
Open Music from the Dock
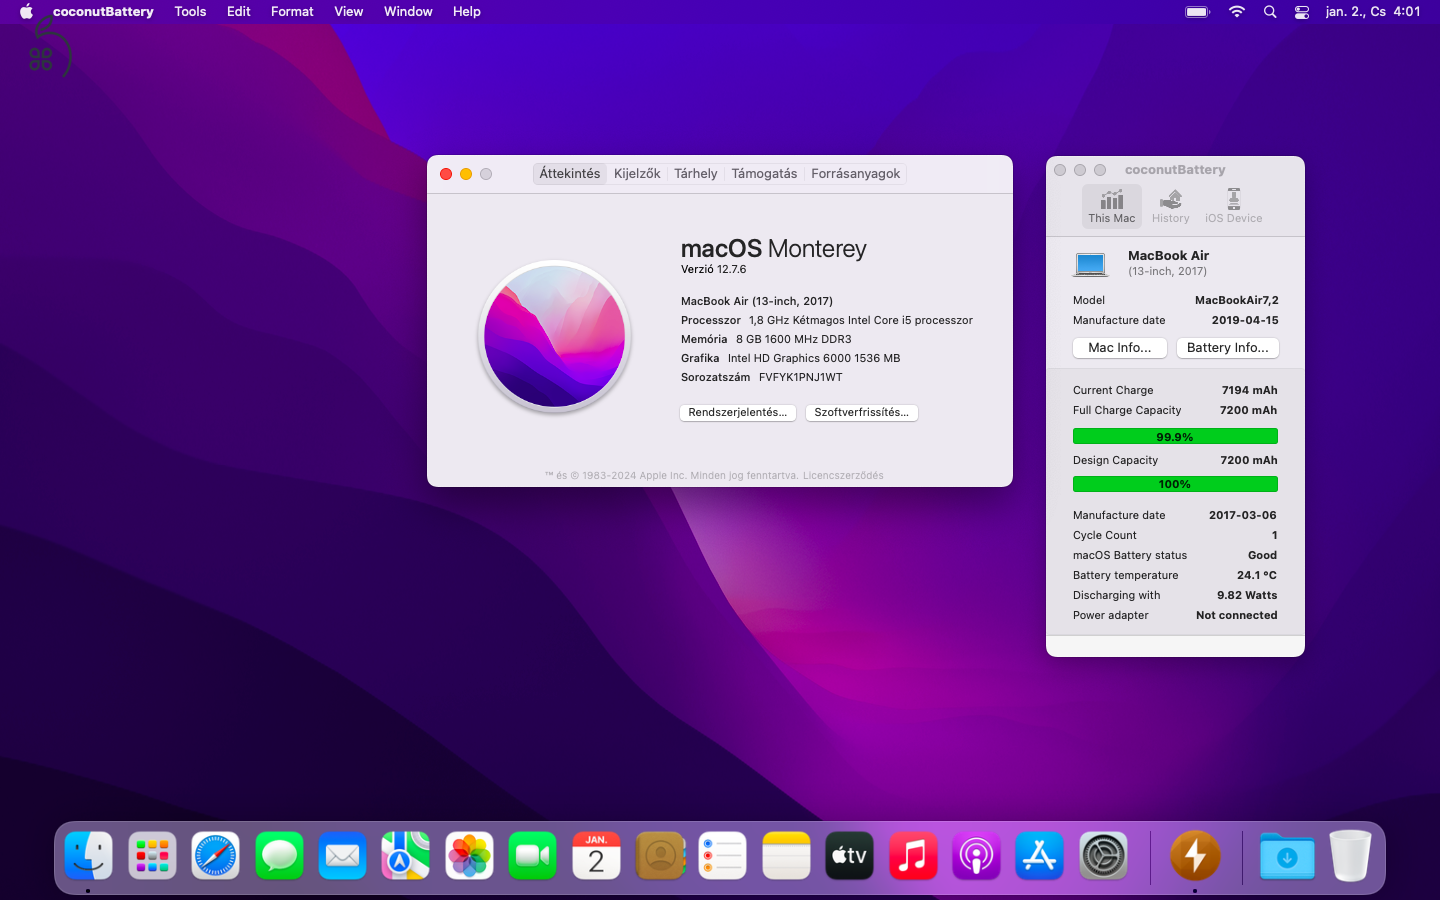click(914, 856)
